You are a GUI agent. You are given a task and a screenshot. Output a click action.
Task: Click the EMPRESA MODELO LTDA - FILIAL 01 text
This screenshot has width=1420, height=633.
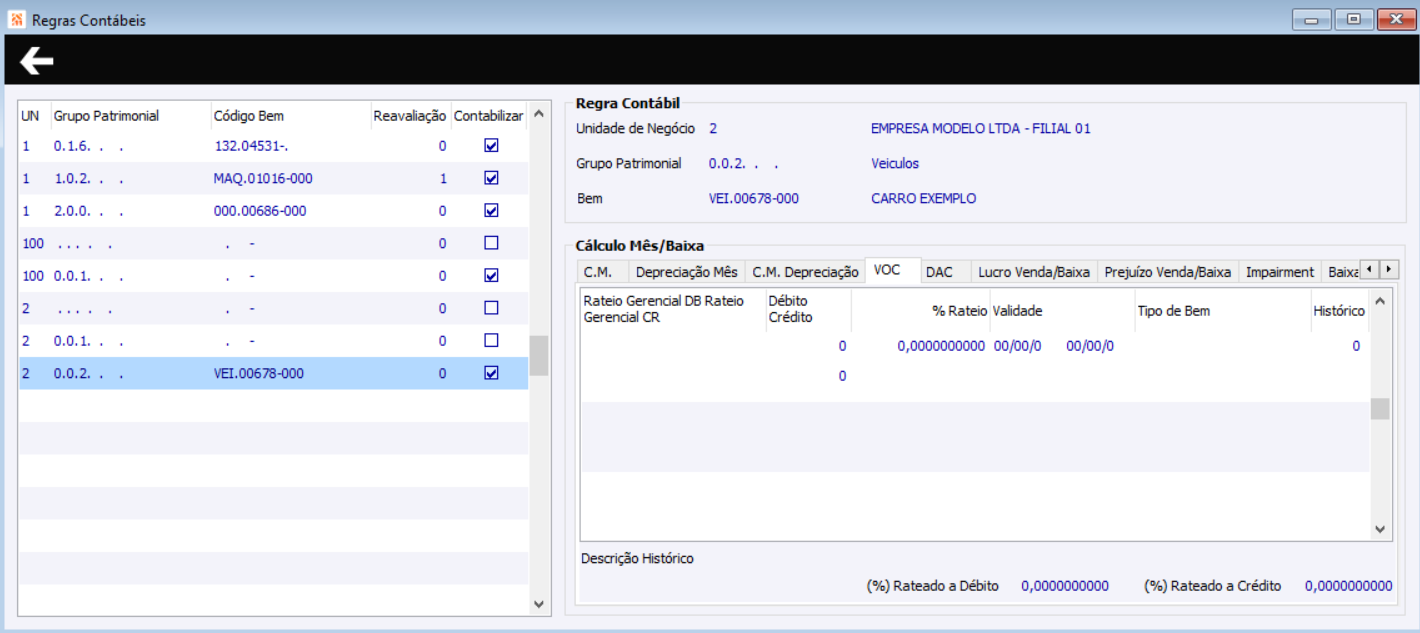coord(981,129)
